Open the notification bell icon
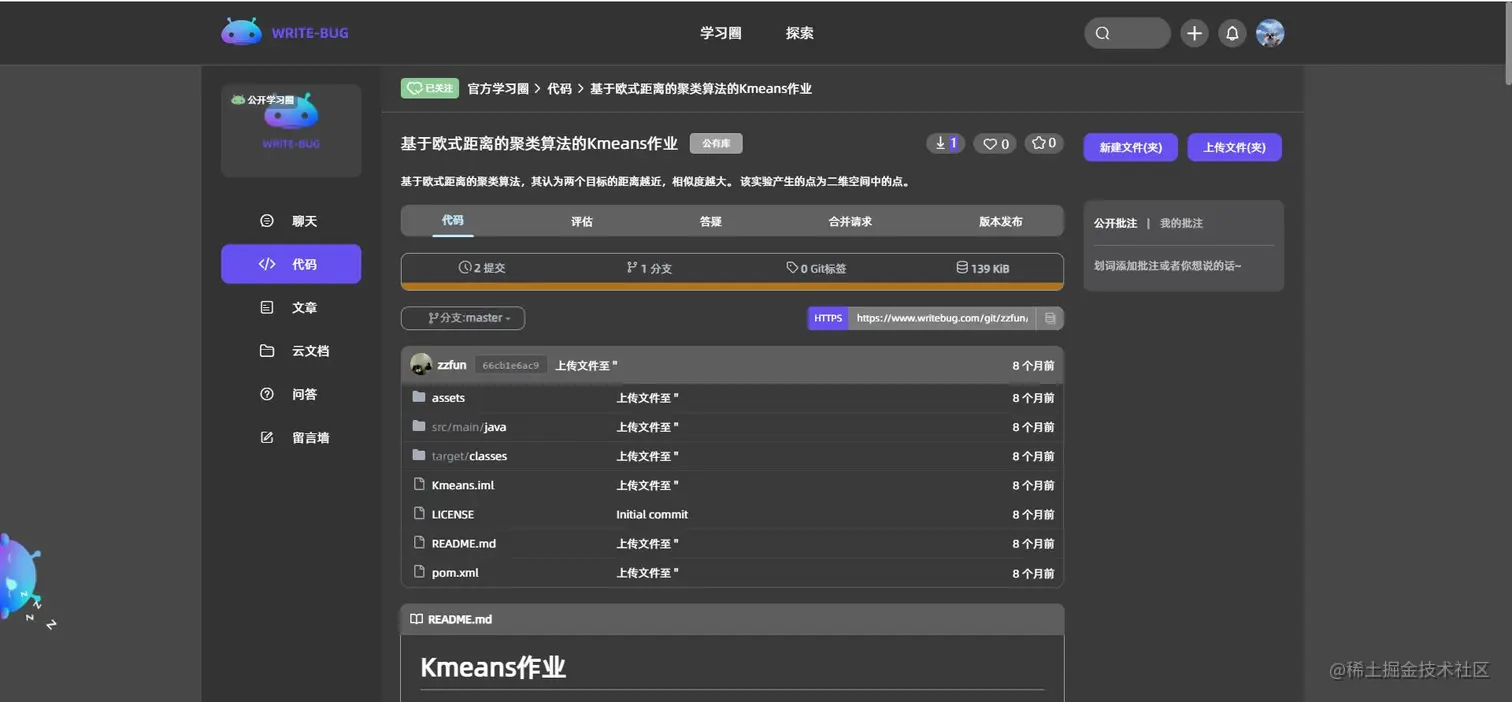Screen dimensions: 1512x702 pos(1232,33)
